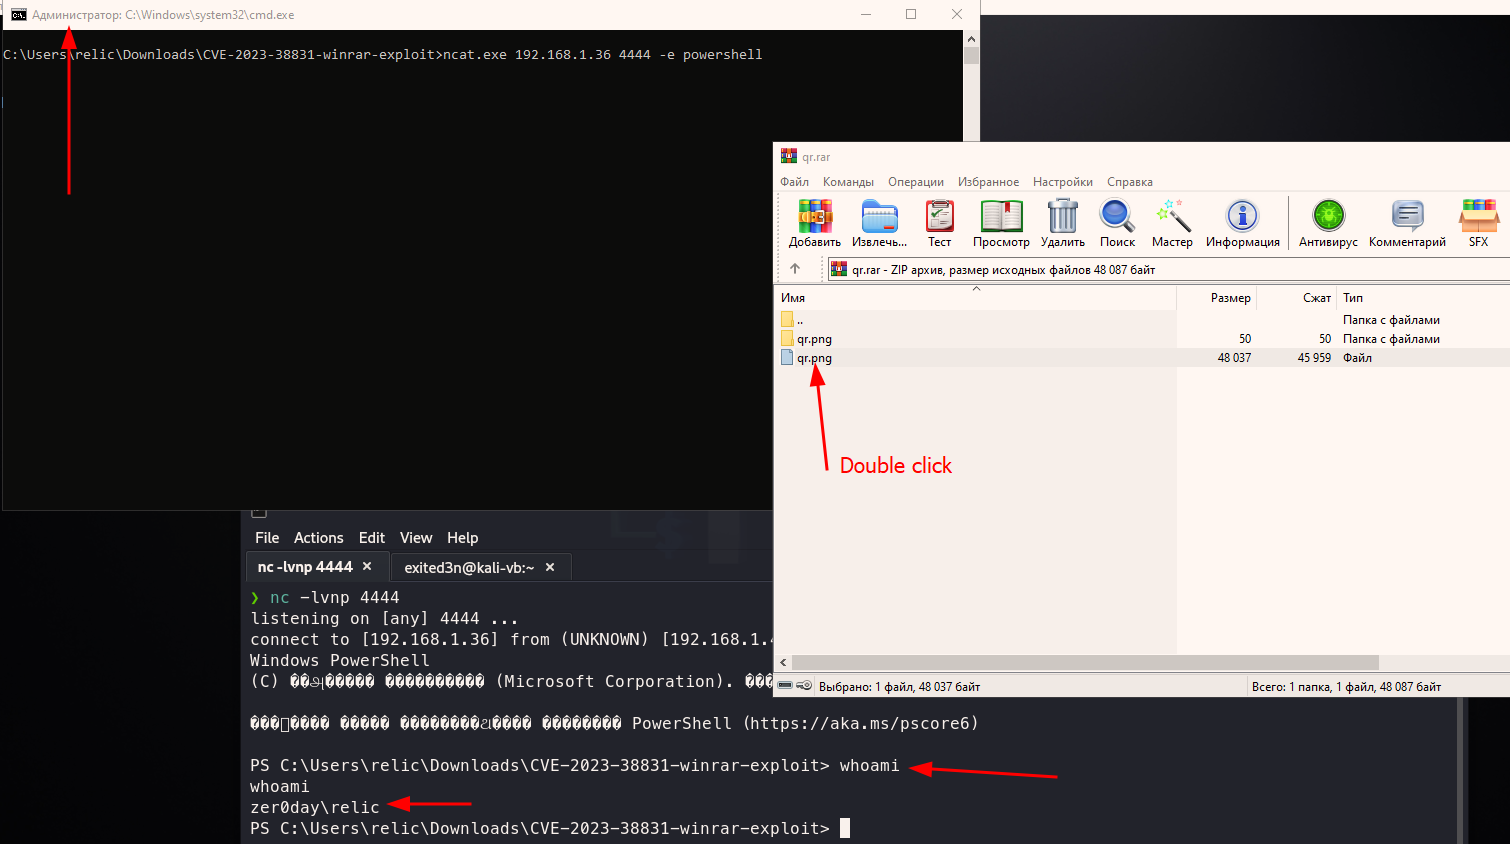This screenshot has width=1510, height=844.
Task: Click 'Всего: 1 папка, 1 файл' status text
Action: pos(1346,687)
